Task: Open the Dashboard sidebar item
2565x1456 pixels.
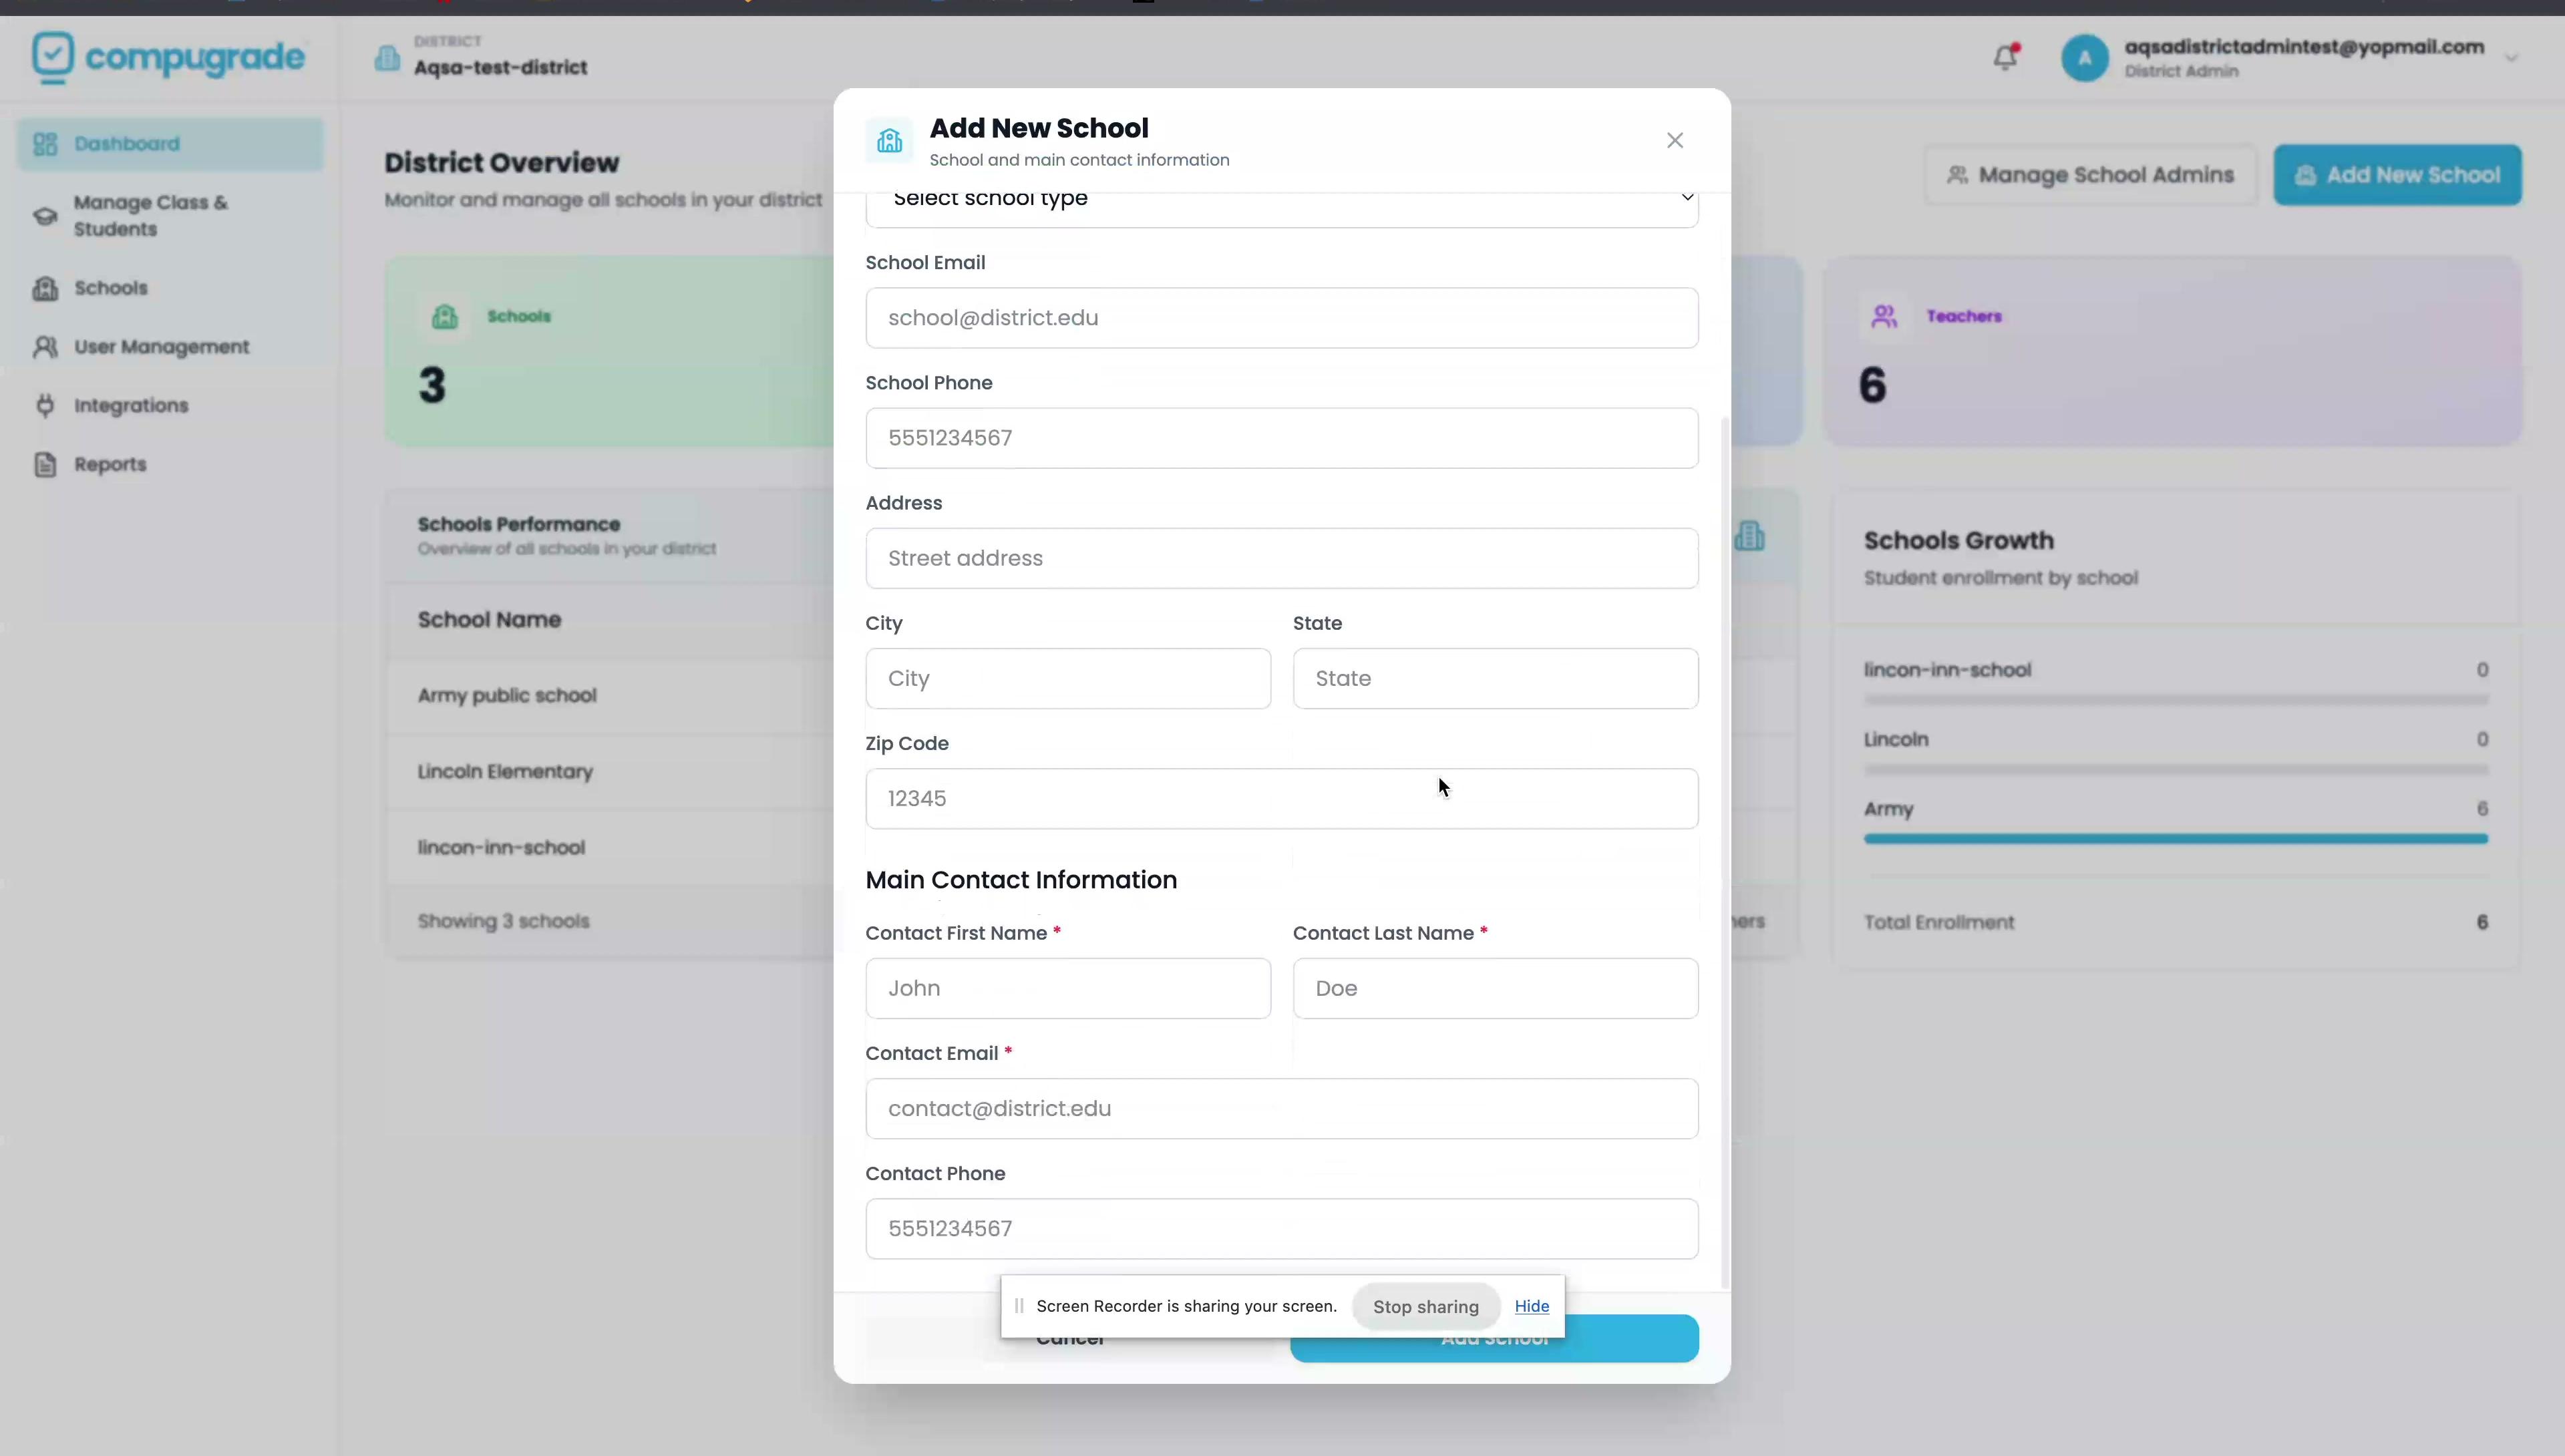Action: [170, 144]
